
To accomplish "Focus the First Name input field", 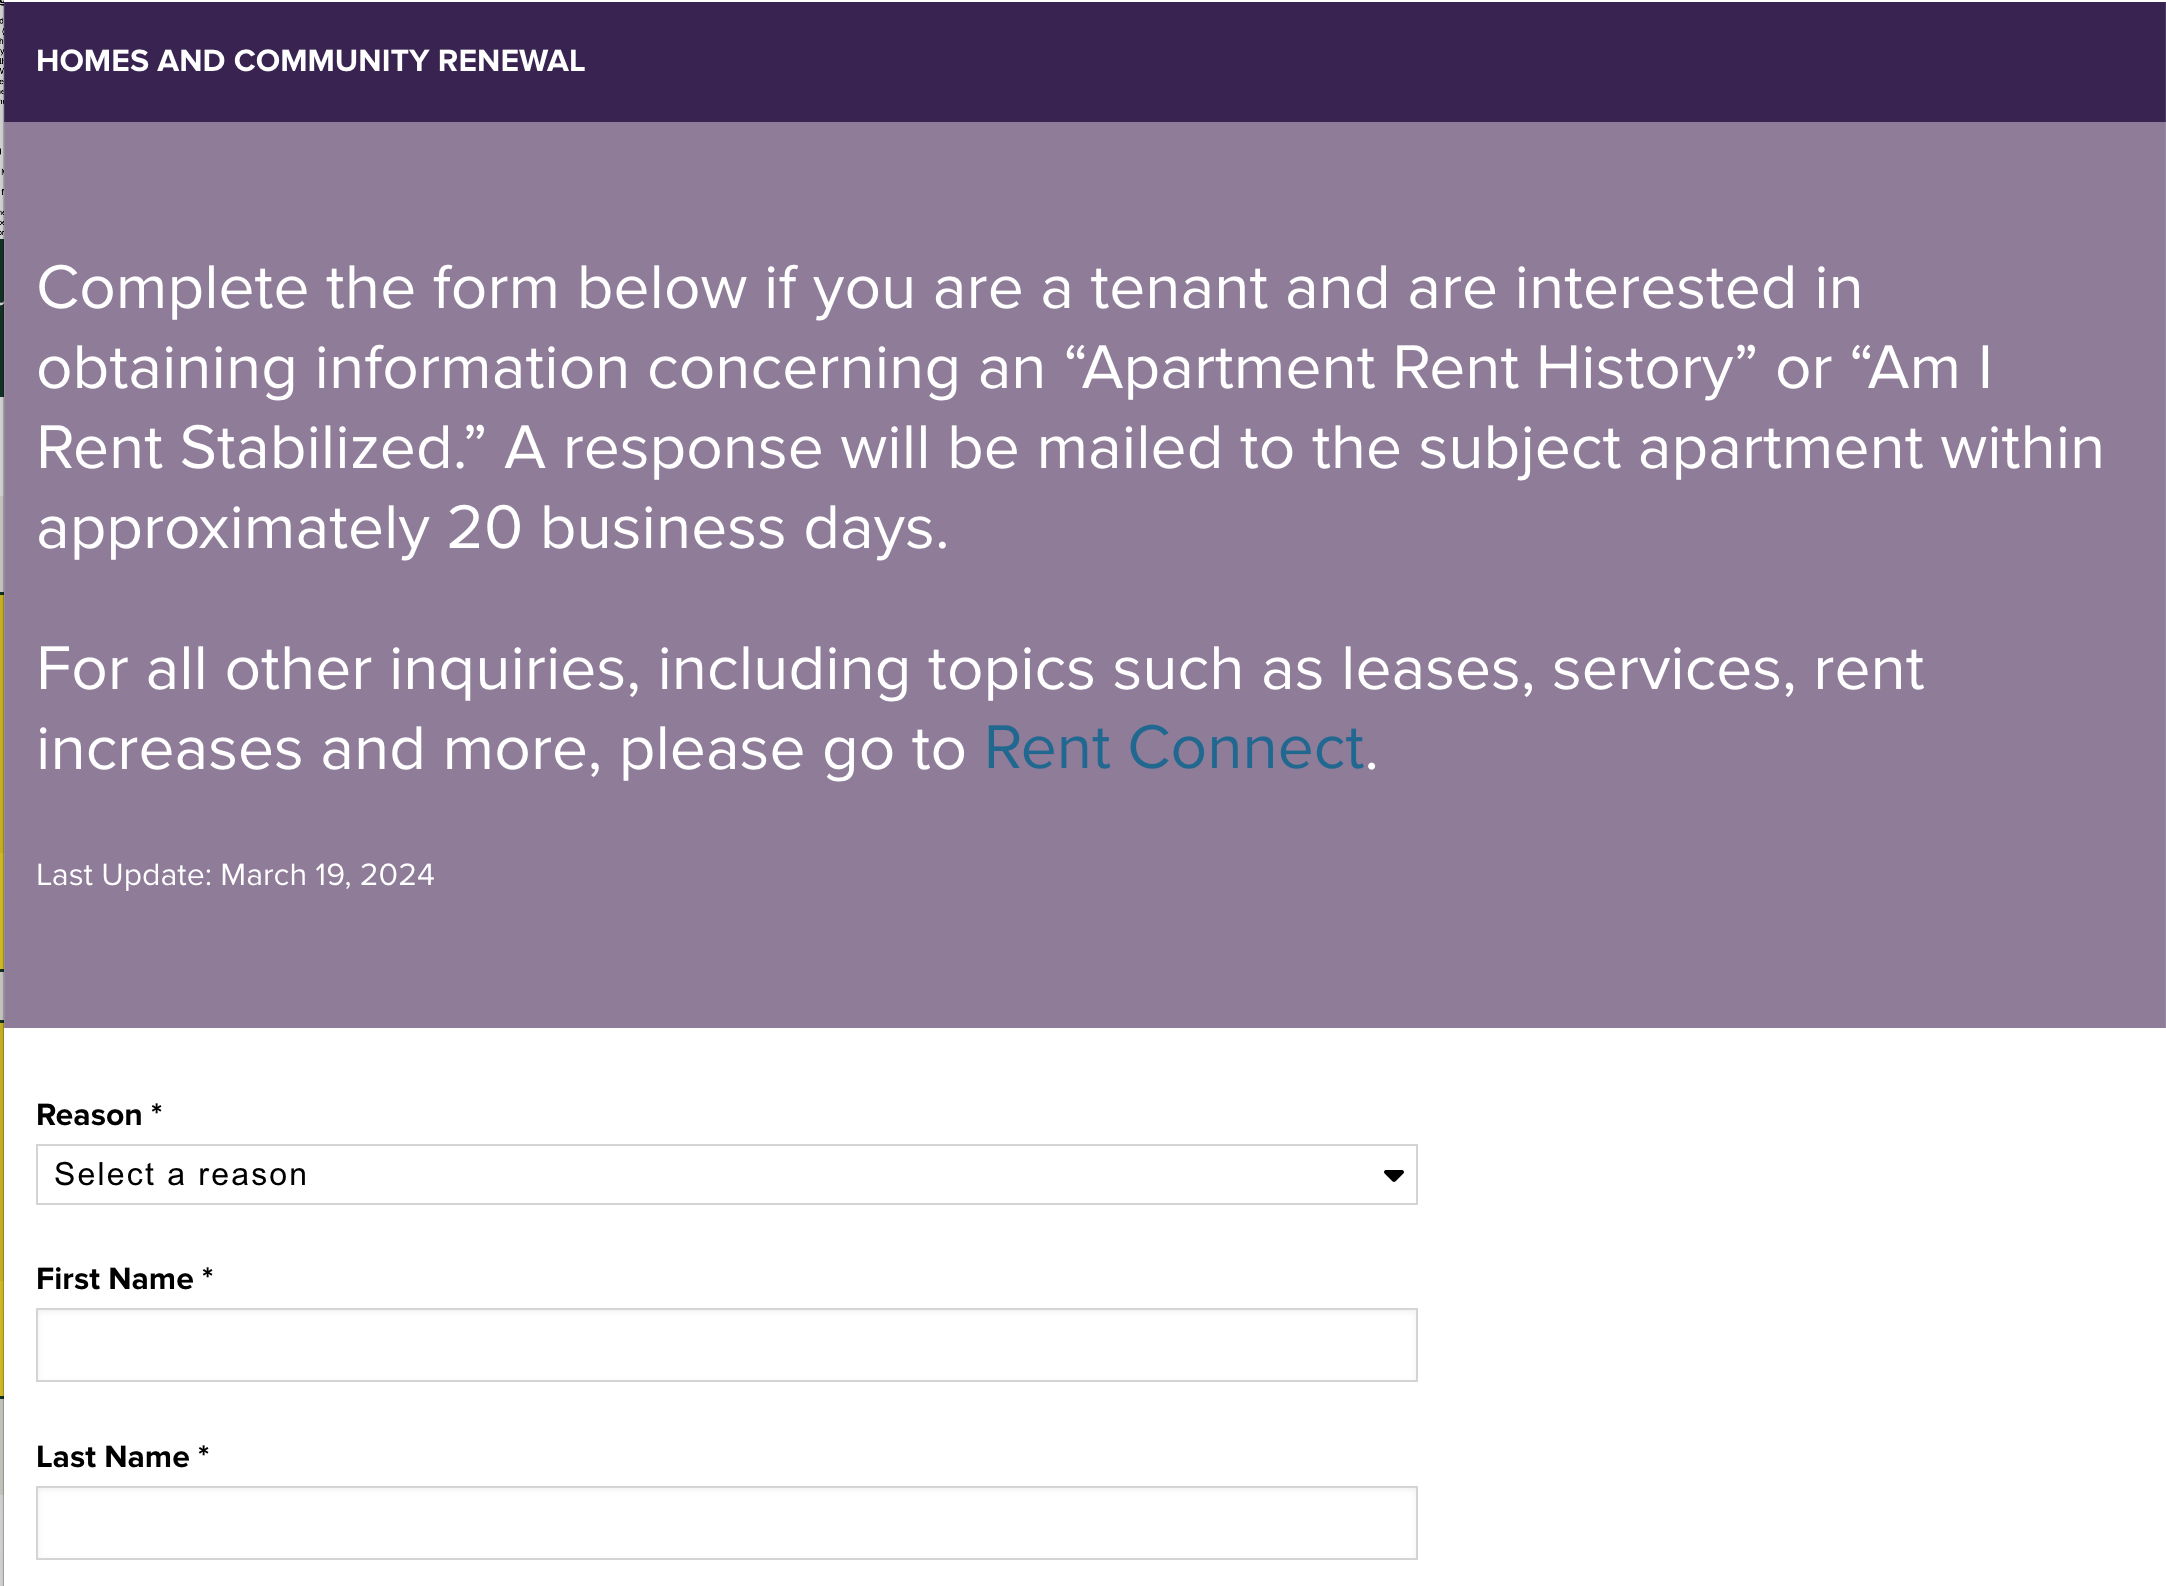I will coord(726,1345).
